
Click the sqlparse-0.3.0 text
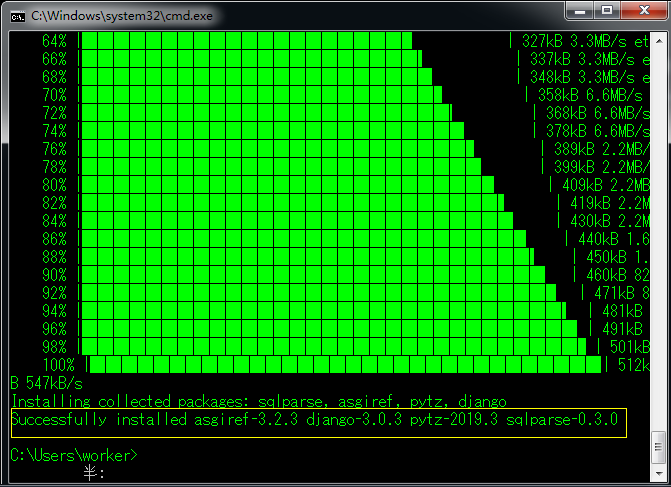coord(562,419)
